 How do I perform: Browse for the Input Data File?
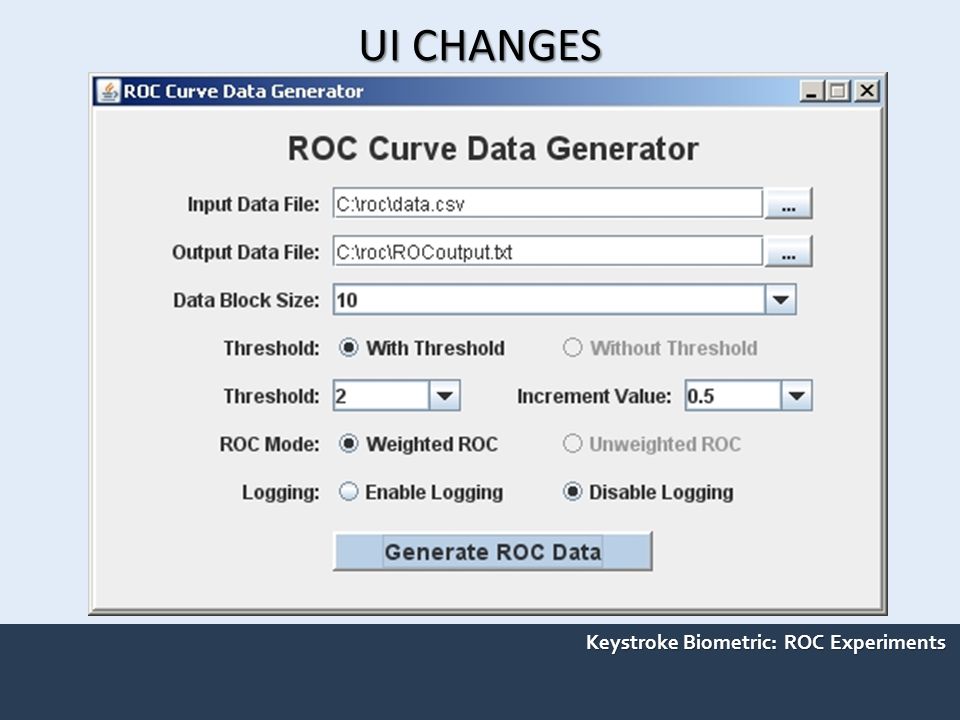point(789,203)
